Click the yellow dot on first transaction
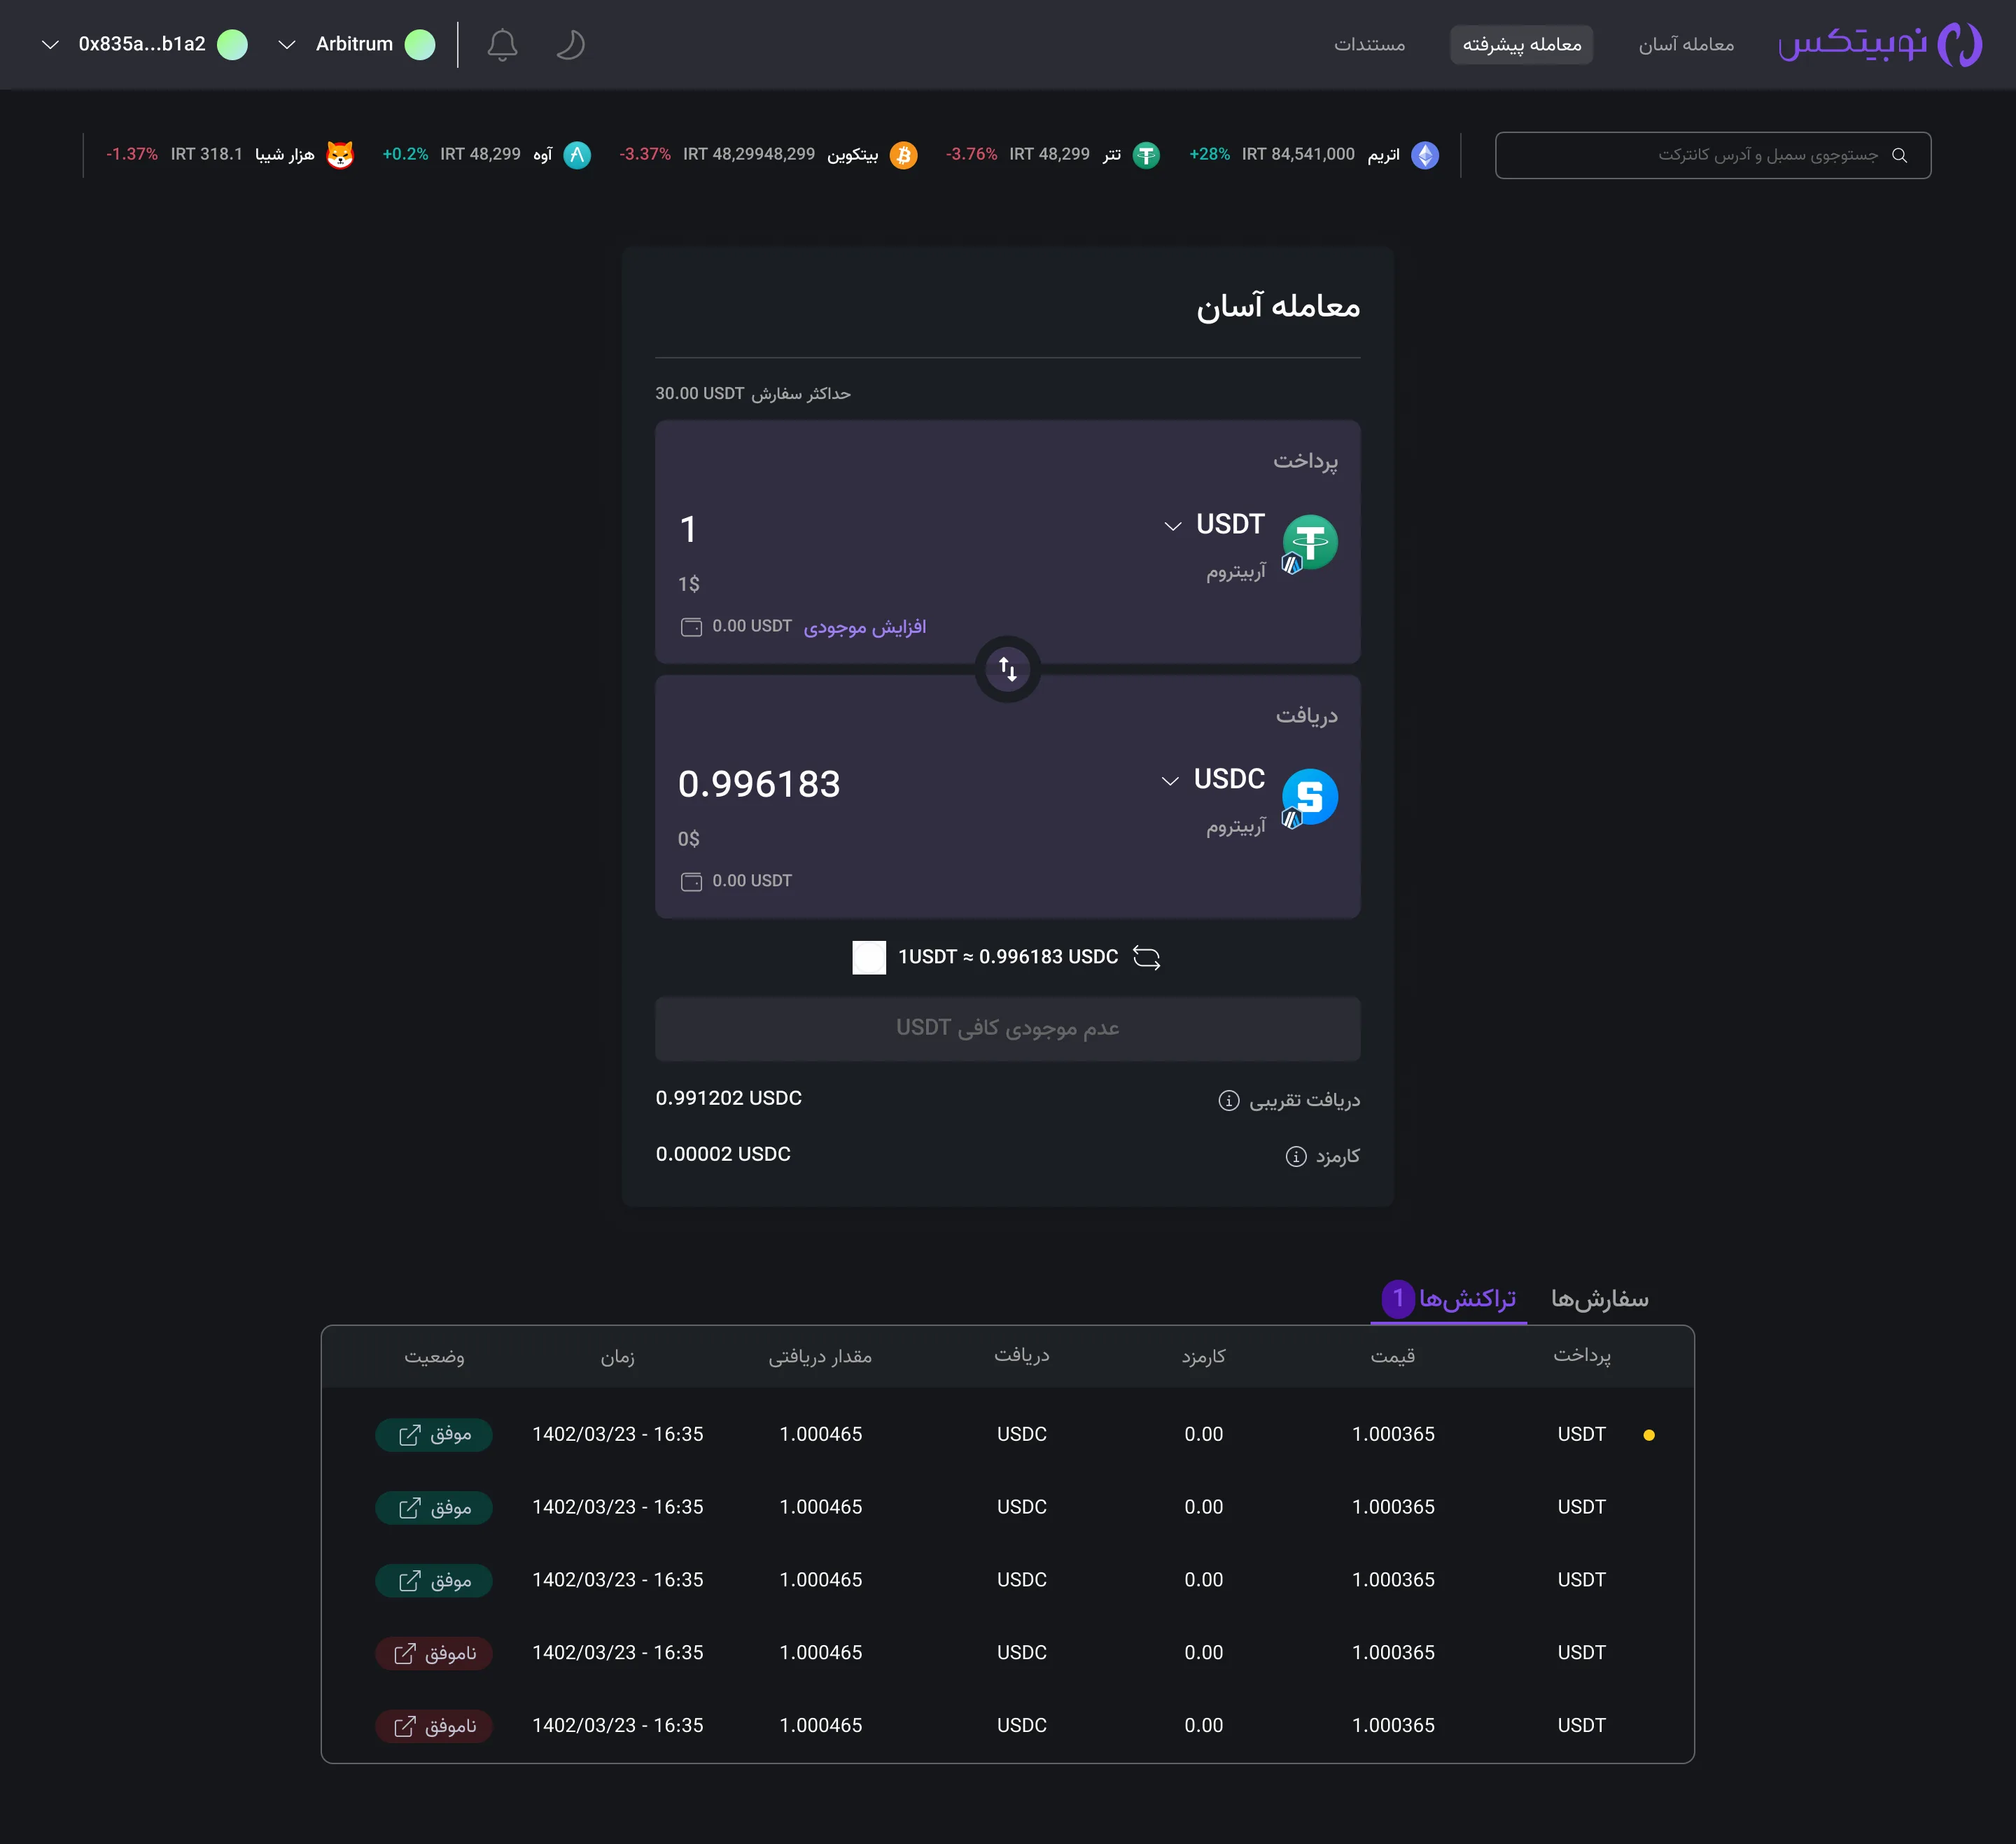2016x1844 pixels. point(1649,1435)
